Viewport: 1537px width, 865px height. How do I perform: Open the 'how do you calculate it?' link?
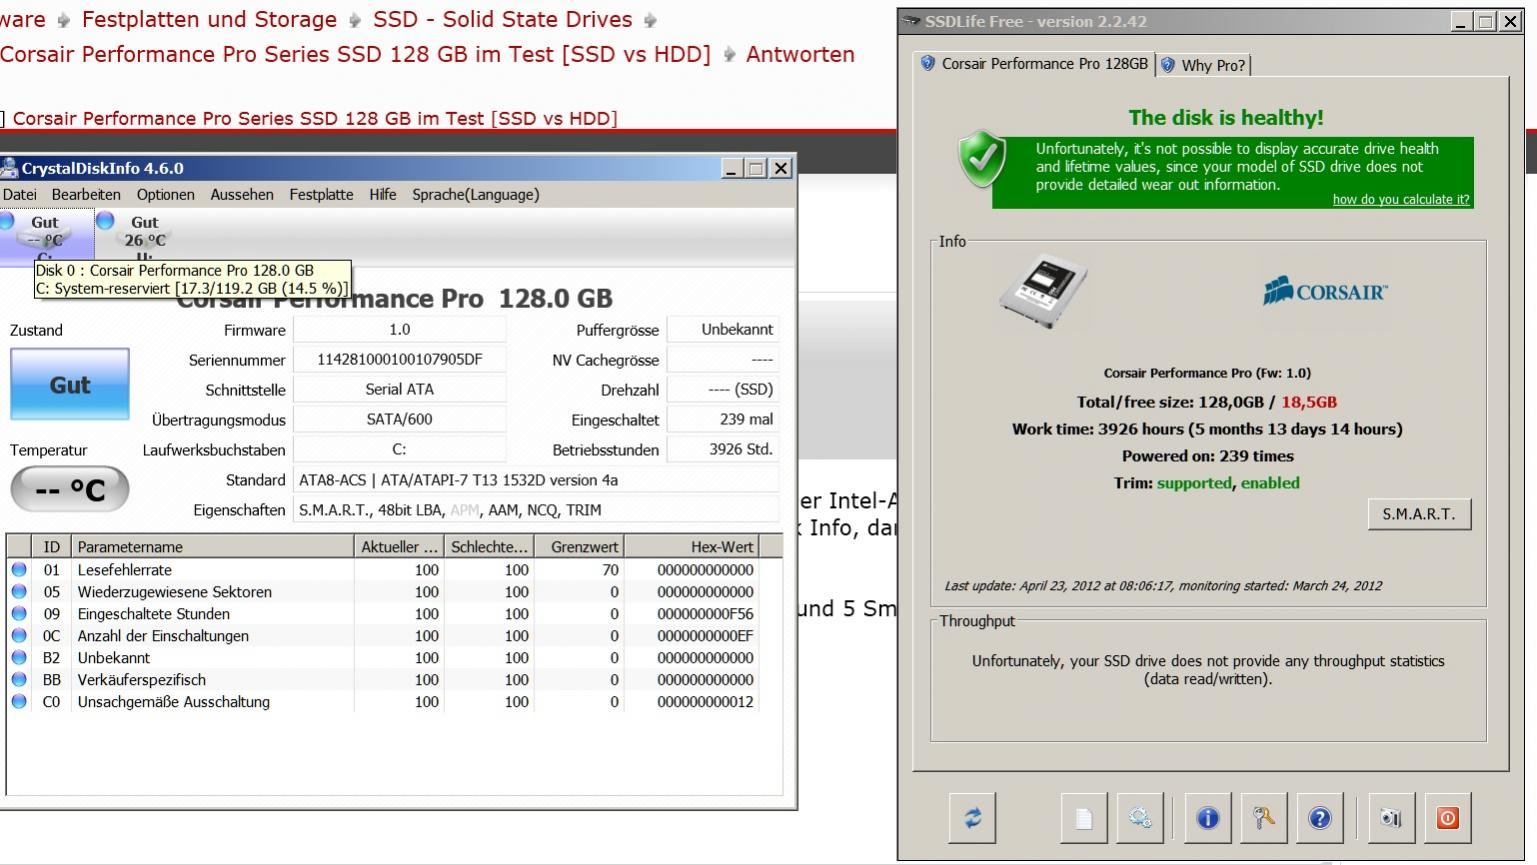point(1401,199)
